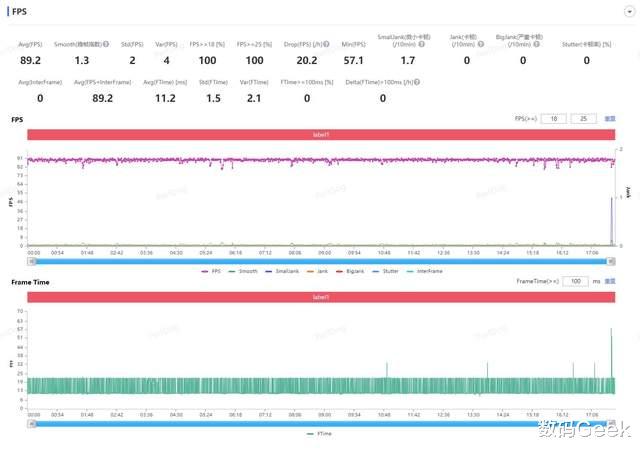The height and width of the screenshot is (450, 640).
Task: Edit the FrameTime threshold field showing 100
Action: pyautogui.click(x=575, y=281)
